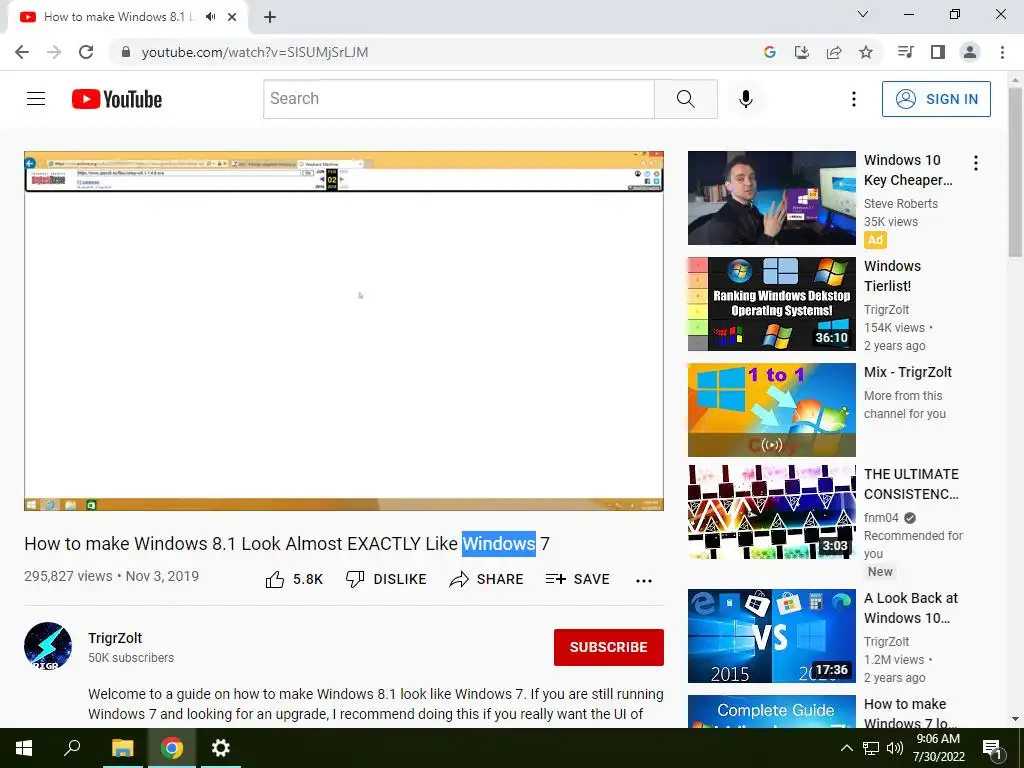The height and width of the screenshot is (768, 1024).
Task: Open taskbar clock 9:06 AM
Action: click(x=938, y=748)
